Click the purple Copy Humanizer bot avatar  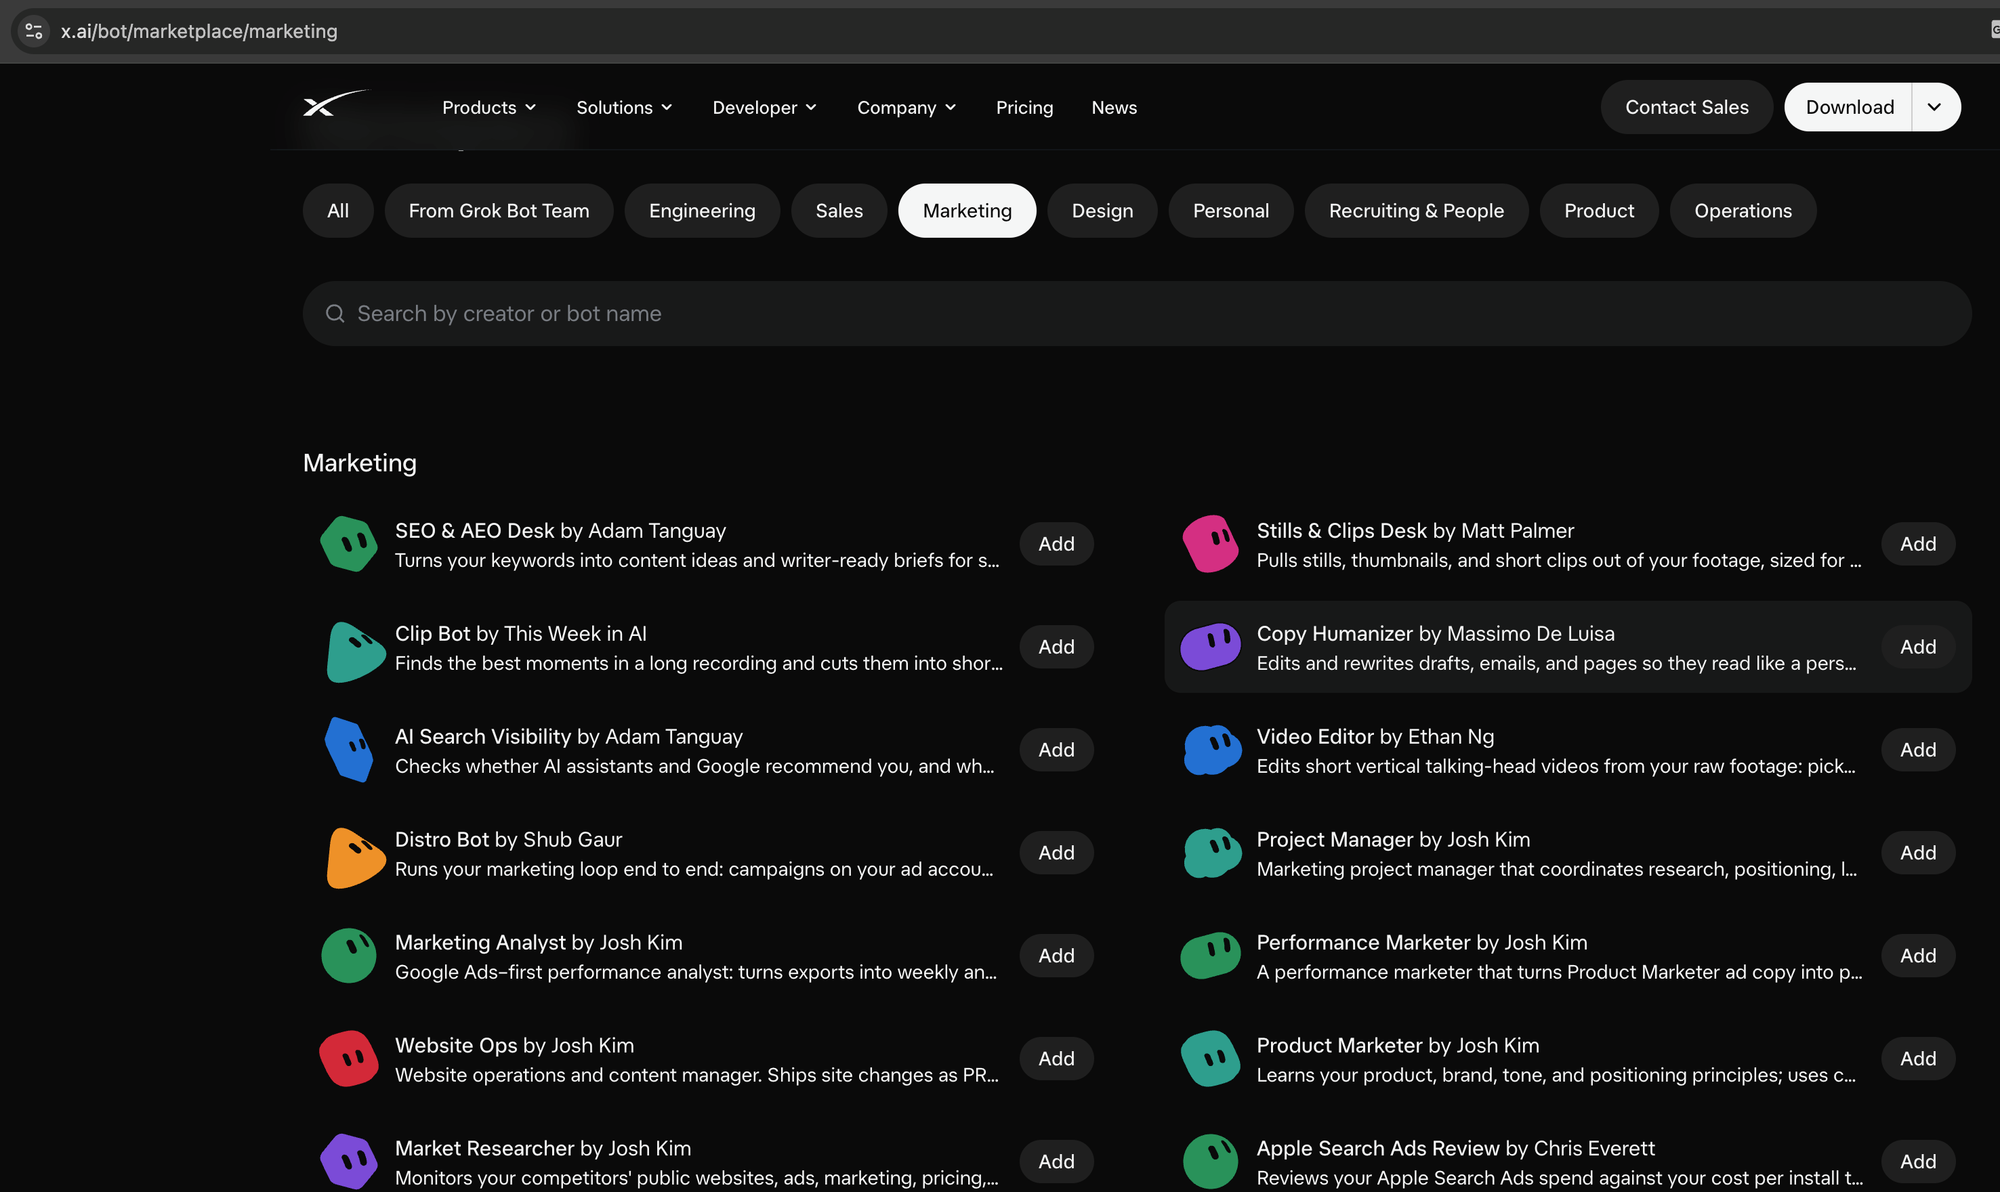point(1211,647)
